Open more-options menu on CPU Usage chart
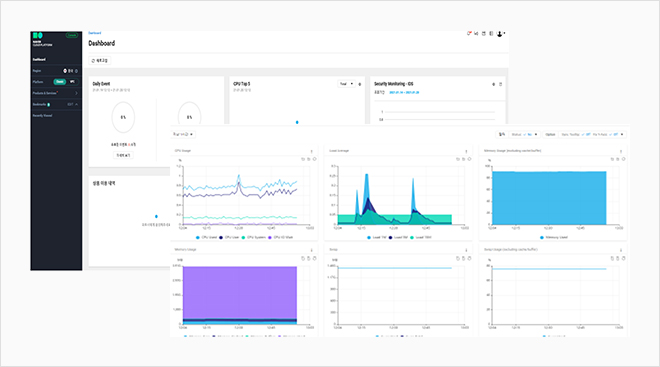660x367 pixels. (311, 151)
